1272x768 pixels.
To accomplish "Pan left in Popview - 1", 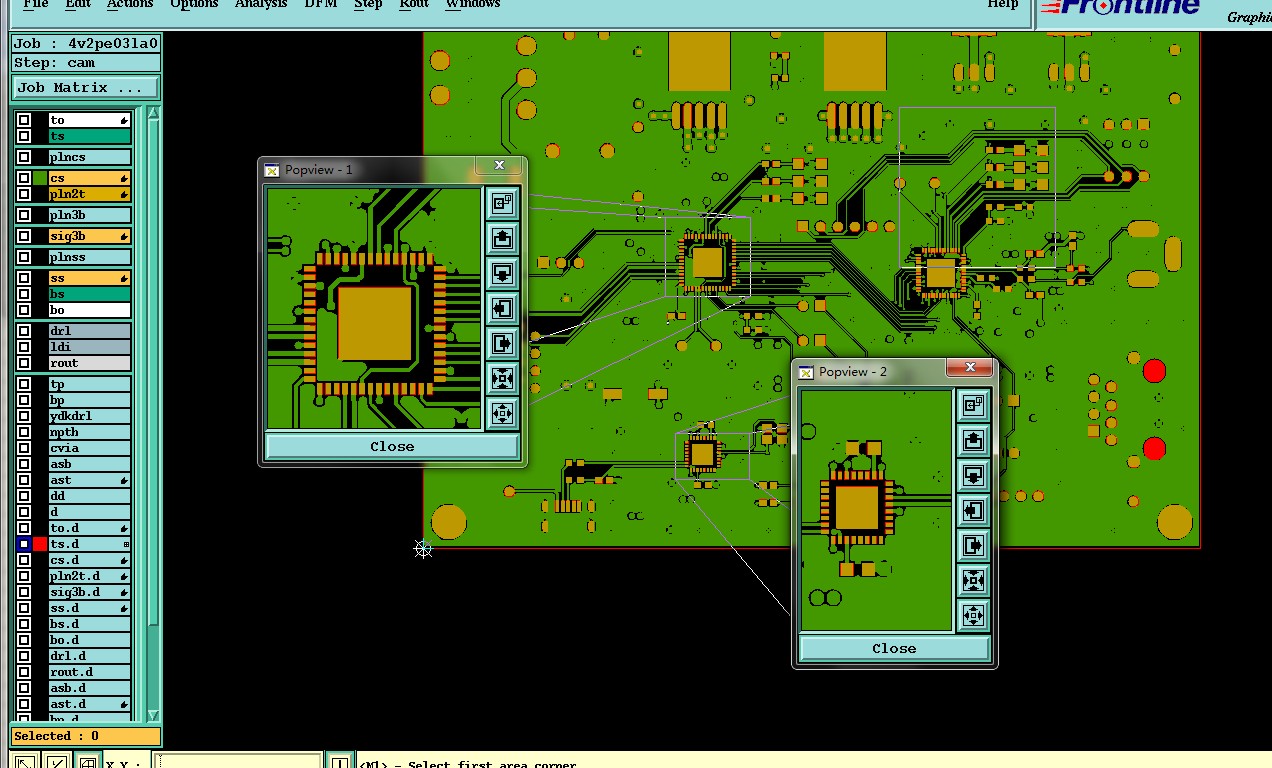I will point(502,308).
